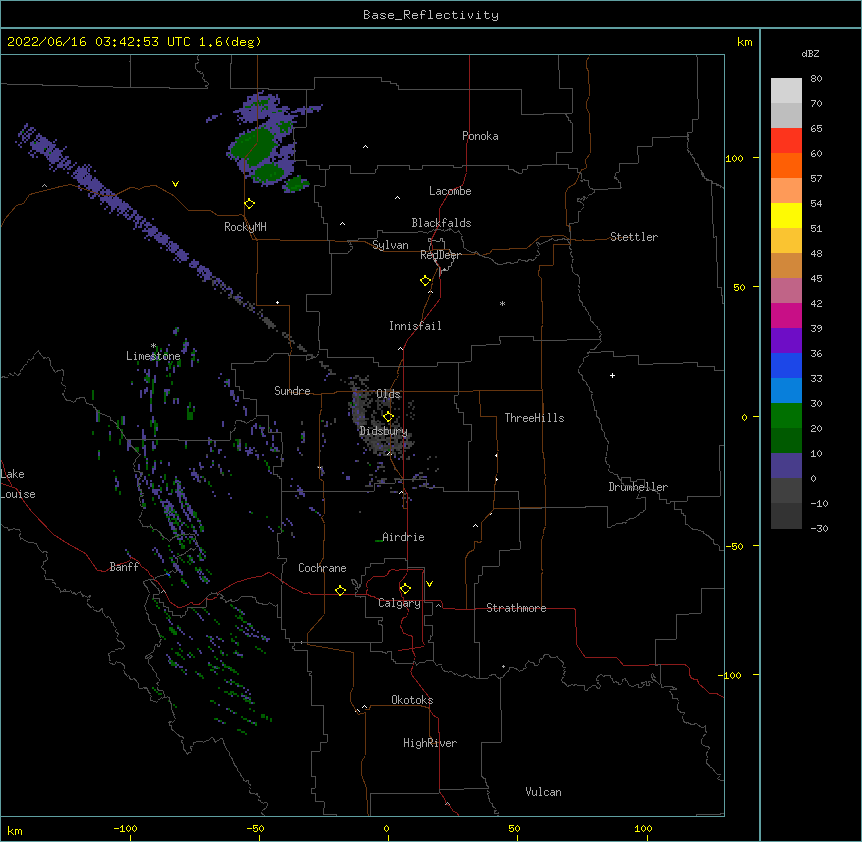Select the HighRiver label
Image resolution: width=862 pixels, height=842 pixels.
pyautogui.click(x=430, y=743)
